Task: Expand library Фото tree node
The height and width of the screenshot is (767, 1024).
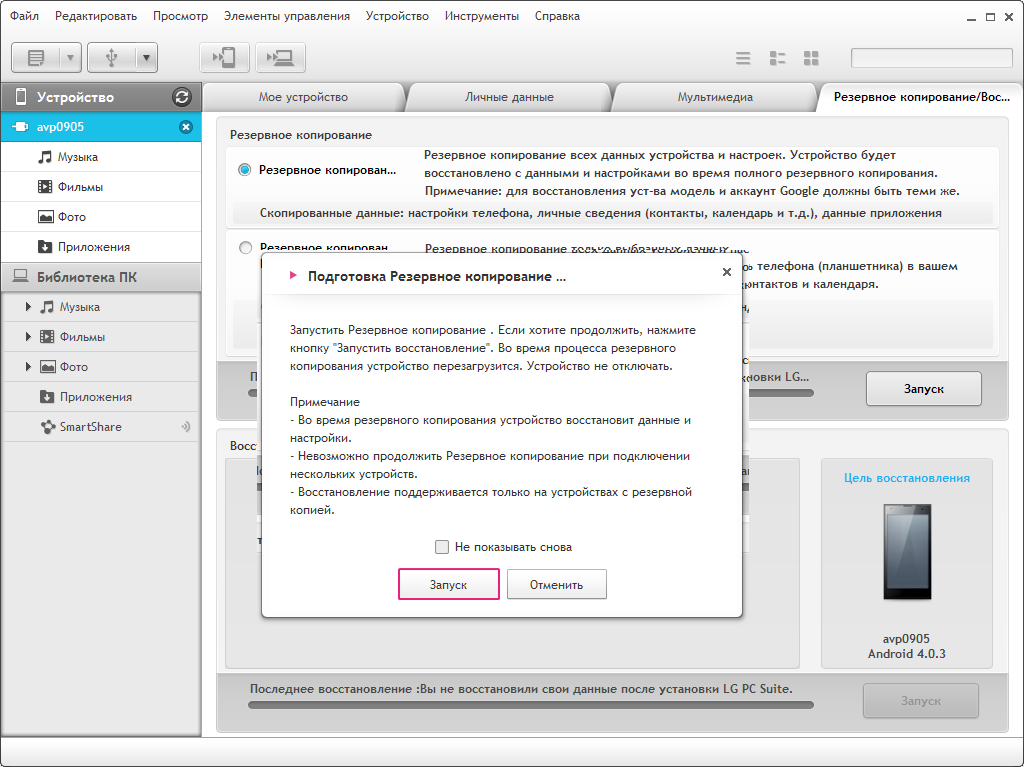Action: click(28, 367)
